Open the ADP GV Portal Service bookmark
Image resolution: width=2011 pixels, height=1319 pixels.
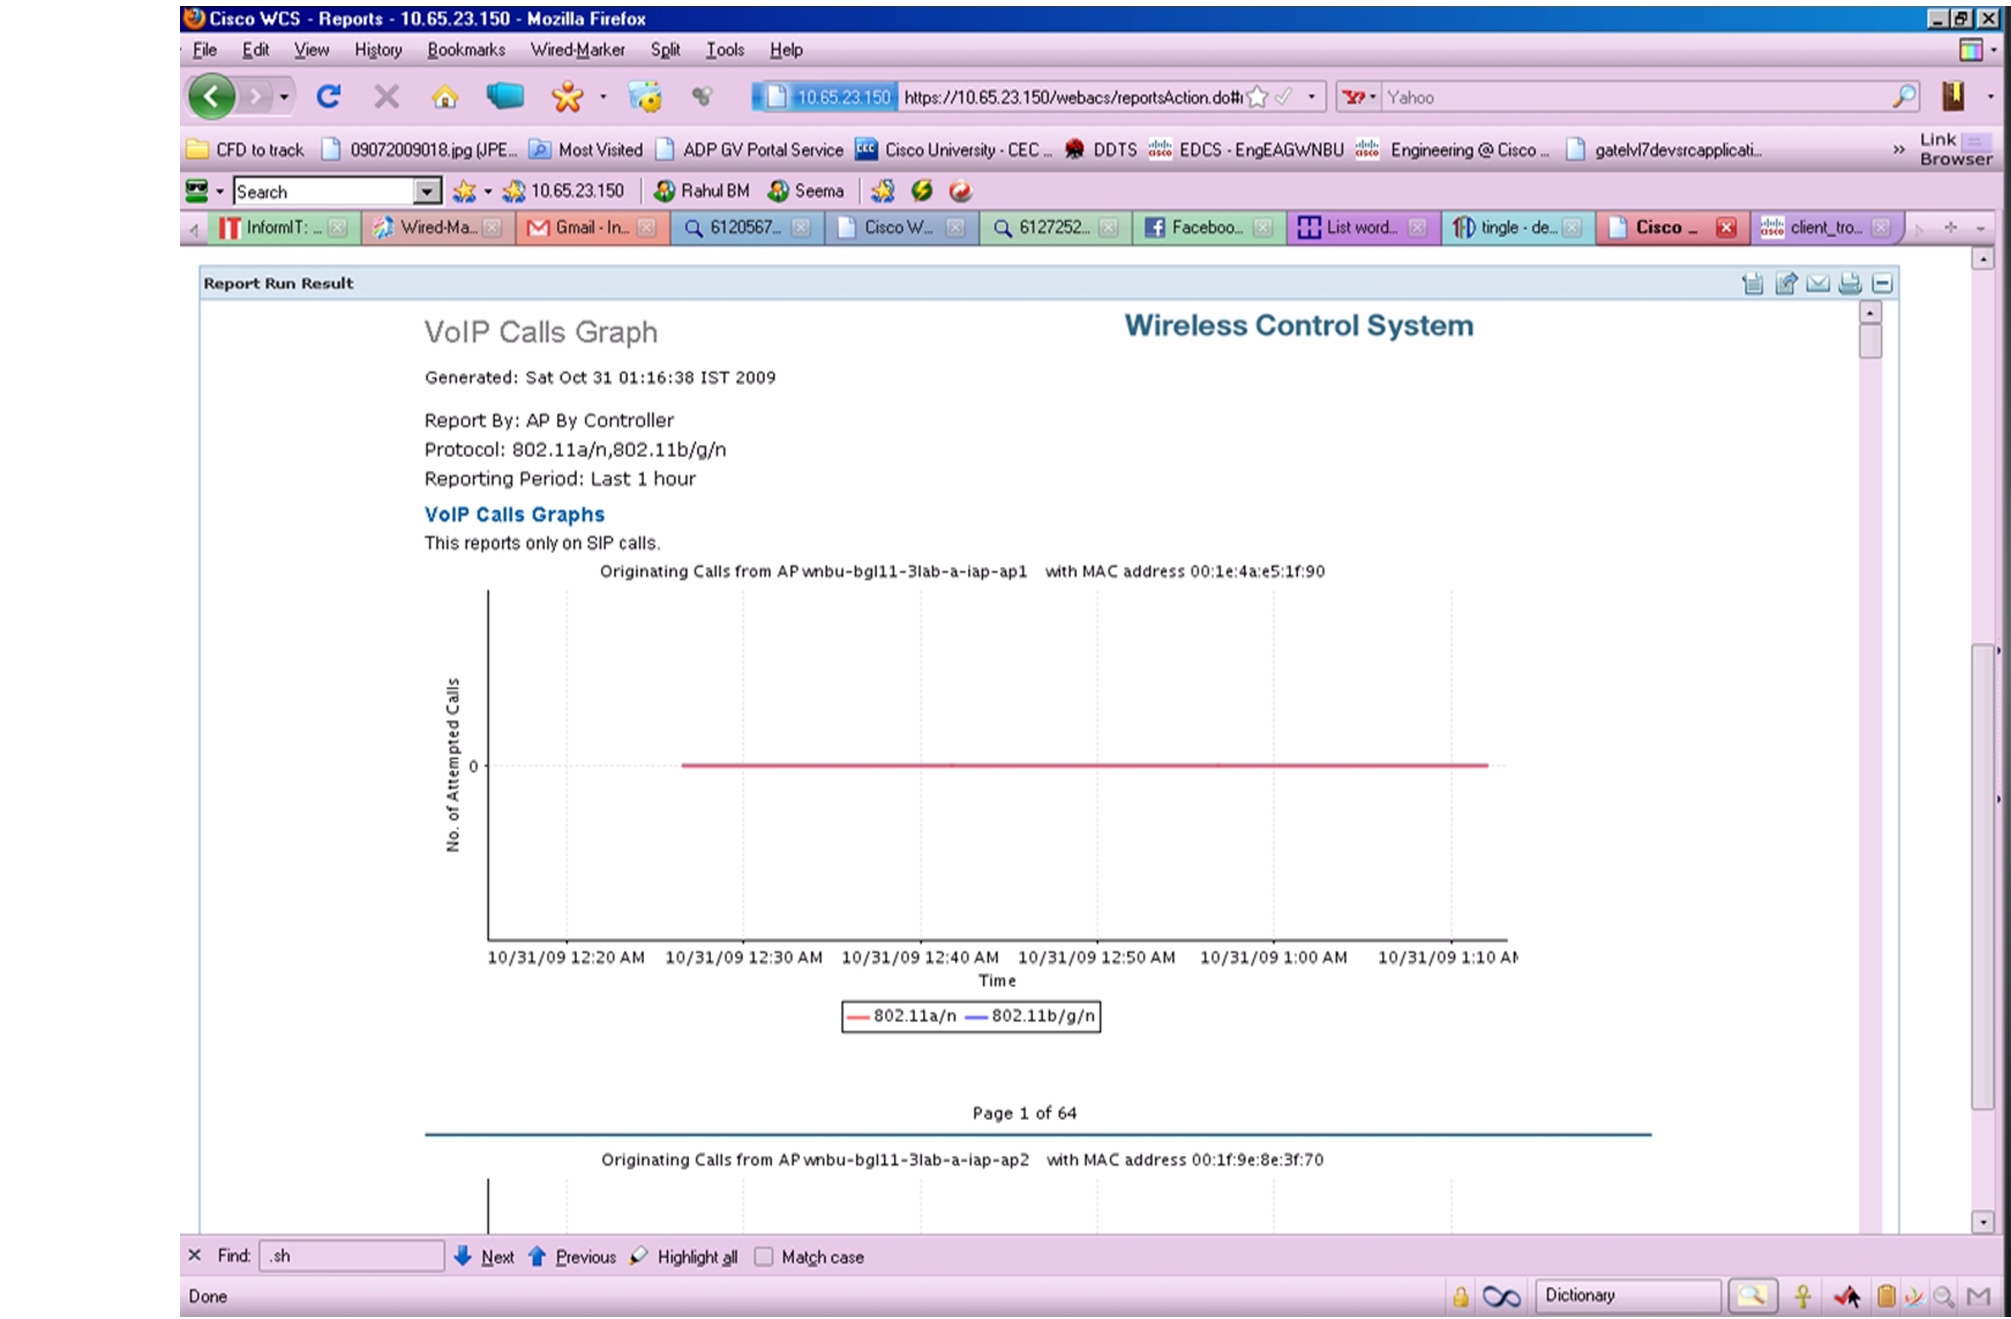pos(749,149)
